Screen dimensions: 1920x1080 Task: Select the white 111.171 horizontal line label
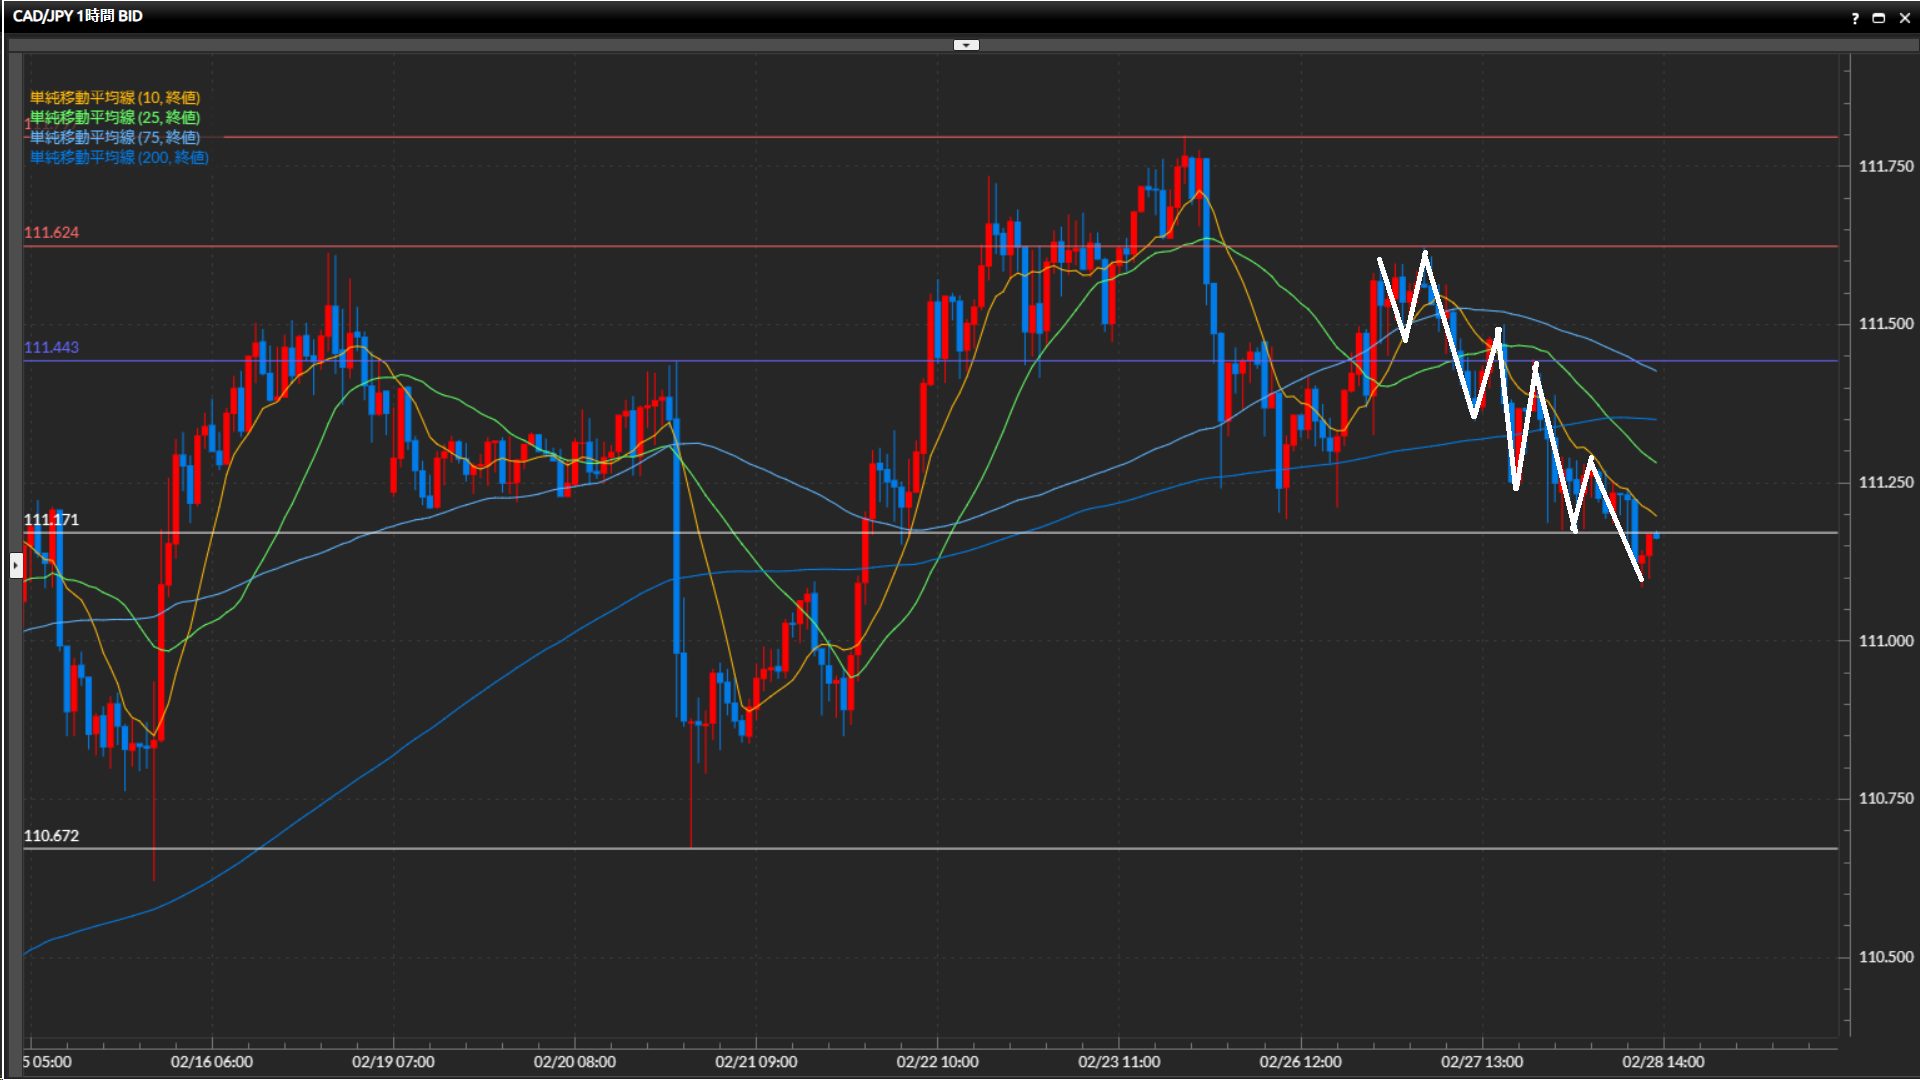51,519
